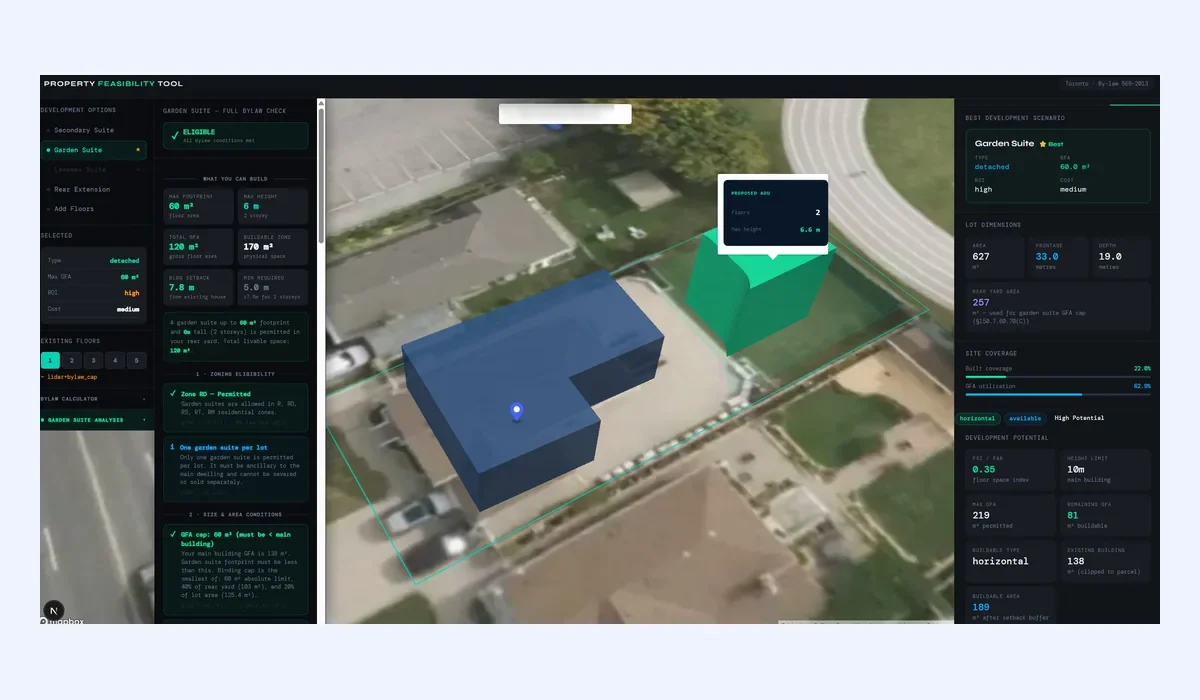
Task: Open the Garden Suite best scenario card
Action: coord(1058,166)
